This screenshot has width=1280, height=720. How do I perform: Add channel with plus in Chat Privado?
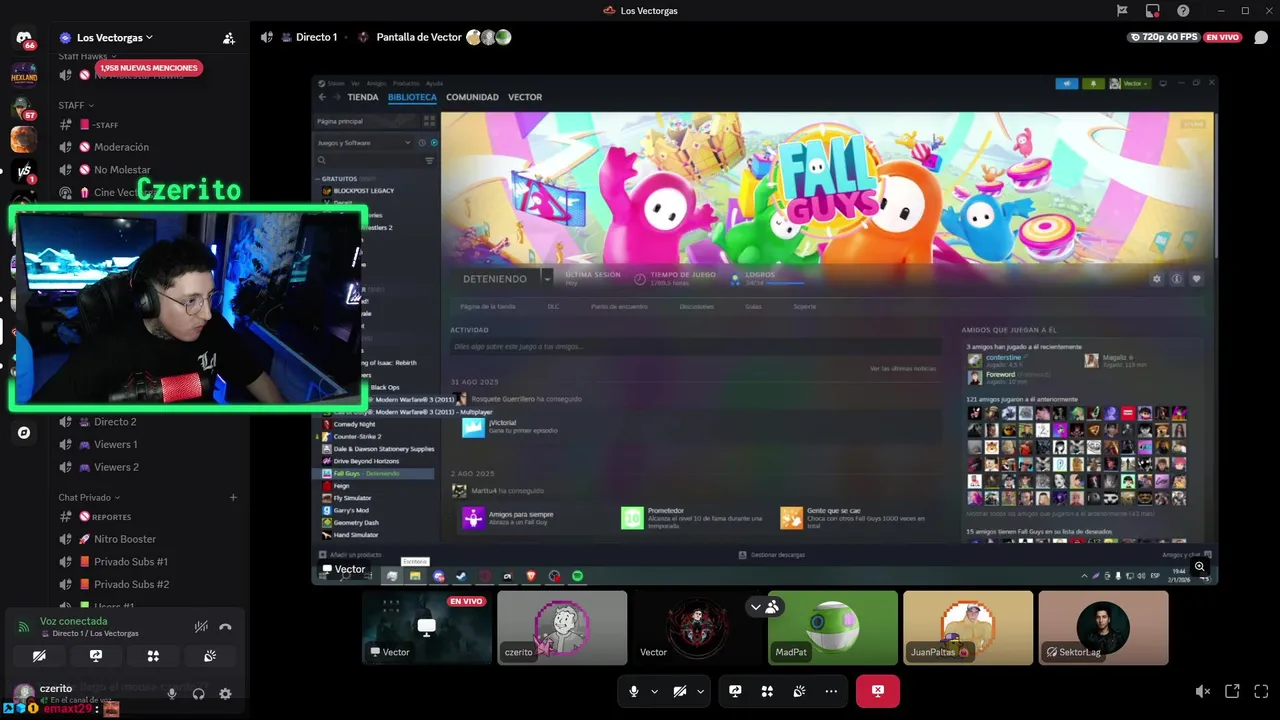pos(233,497)
